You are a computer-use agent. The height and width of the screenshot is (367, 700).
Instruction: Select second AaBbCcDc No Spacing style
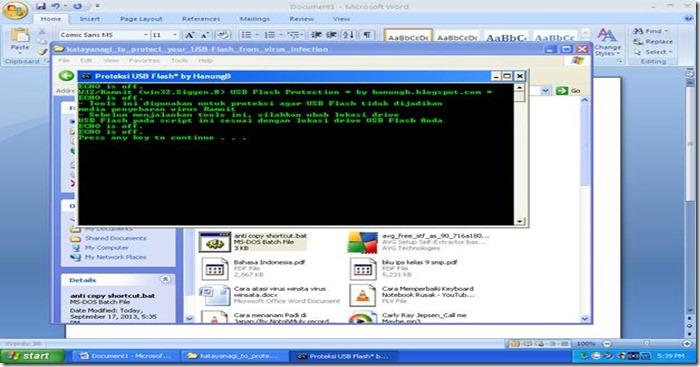pyautogui.click(x=457, y=37)
